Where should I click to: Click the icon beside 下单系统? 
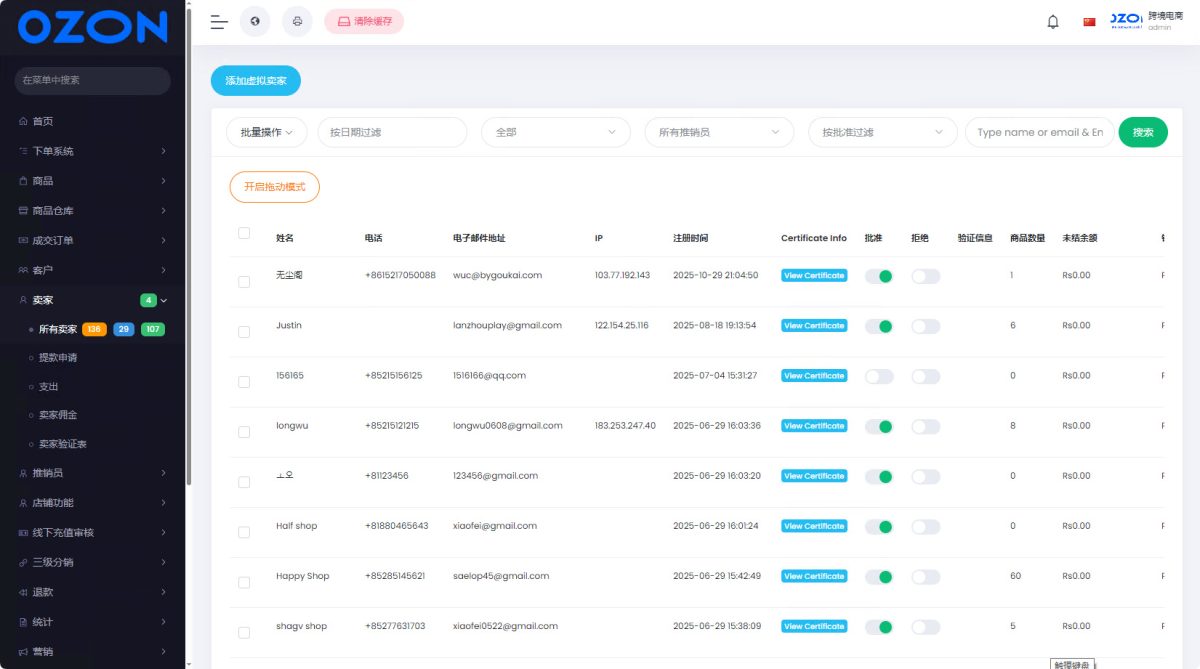tap(23, 151)
